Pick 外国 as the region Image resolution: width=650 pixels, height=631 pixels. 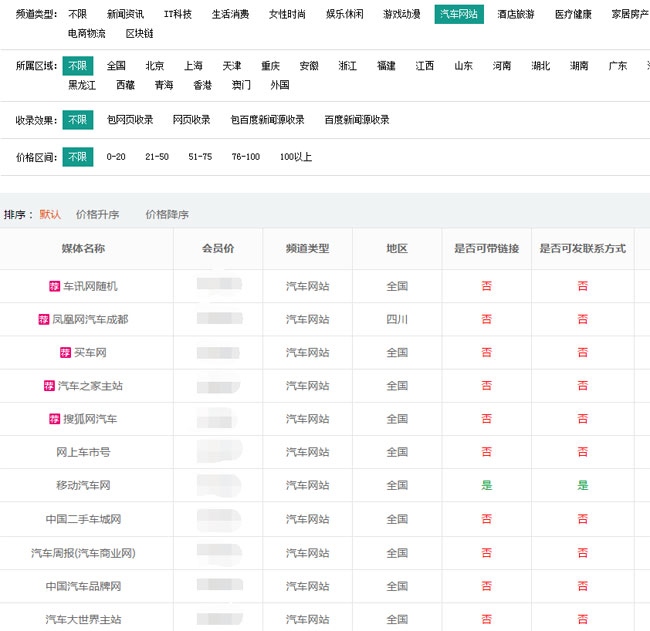[279, 85]
